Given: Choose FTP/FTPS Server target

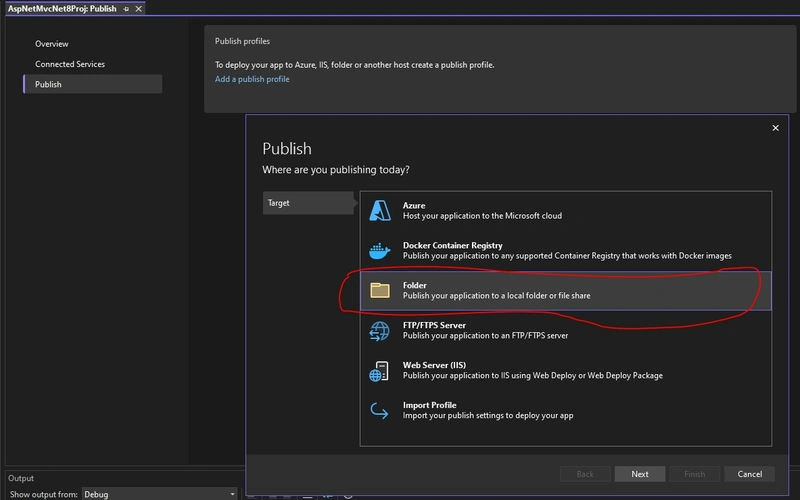Looking at the screenshot, I should pyautogui.click(x=566, y=331).
